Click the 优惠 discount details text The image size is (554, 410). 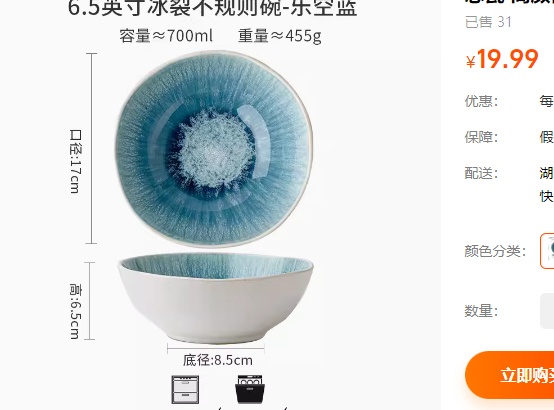coord(547,101)
